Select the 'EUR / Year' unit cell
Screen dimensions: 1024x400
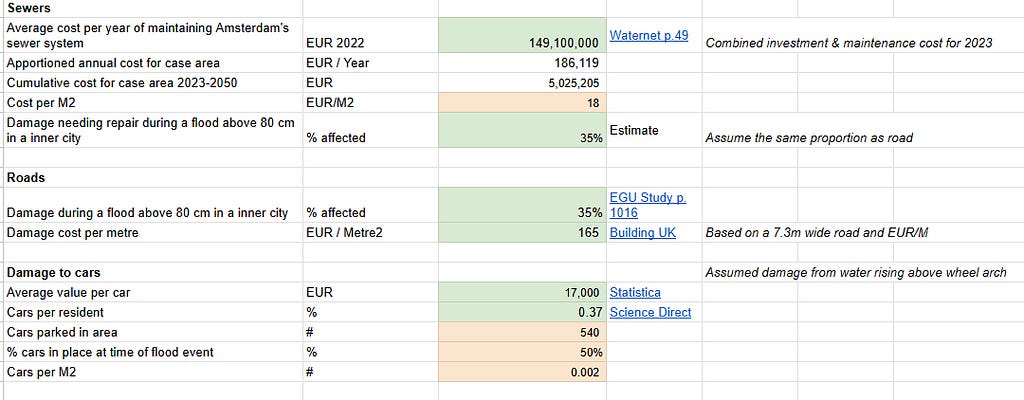point(371,63)
